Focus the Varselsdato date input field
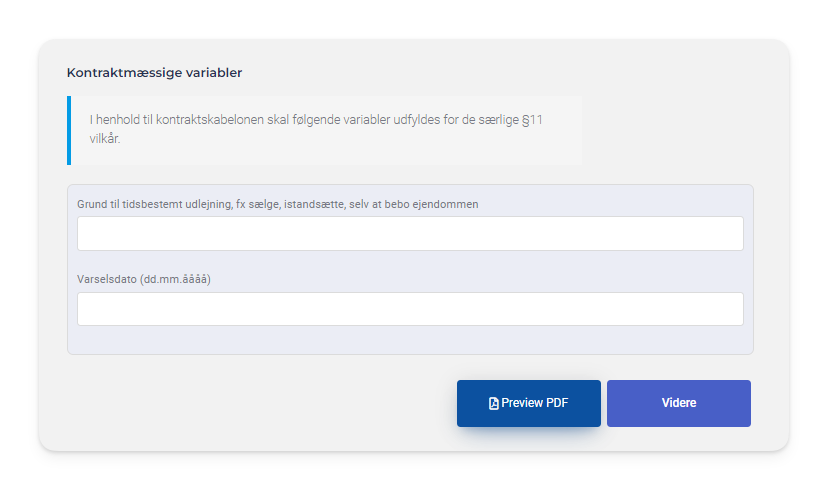This screenshot has height=490, width=828. coord(410,309)
